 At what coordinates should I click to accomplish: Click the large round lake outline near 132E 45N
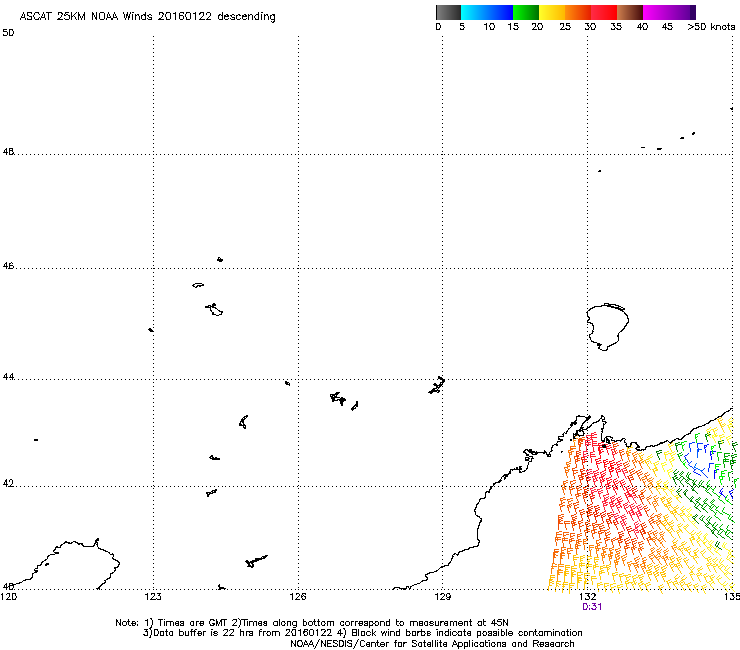click(x=607, y=327)
